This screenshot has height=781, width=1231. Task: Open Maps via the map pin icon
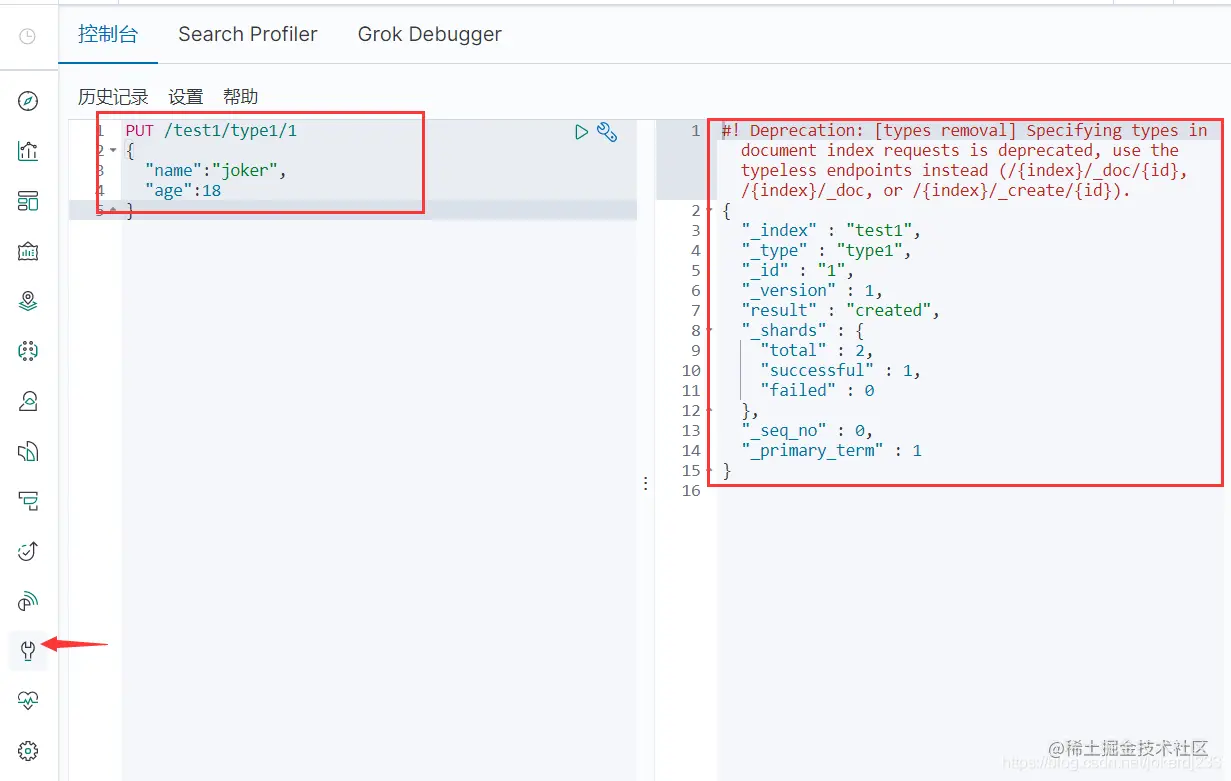[x=28, y=301]
